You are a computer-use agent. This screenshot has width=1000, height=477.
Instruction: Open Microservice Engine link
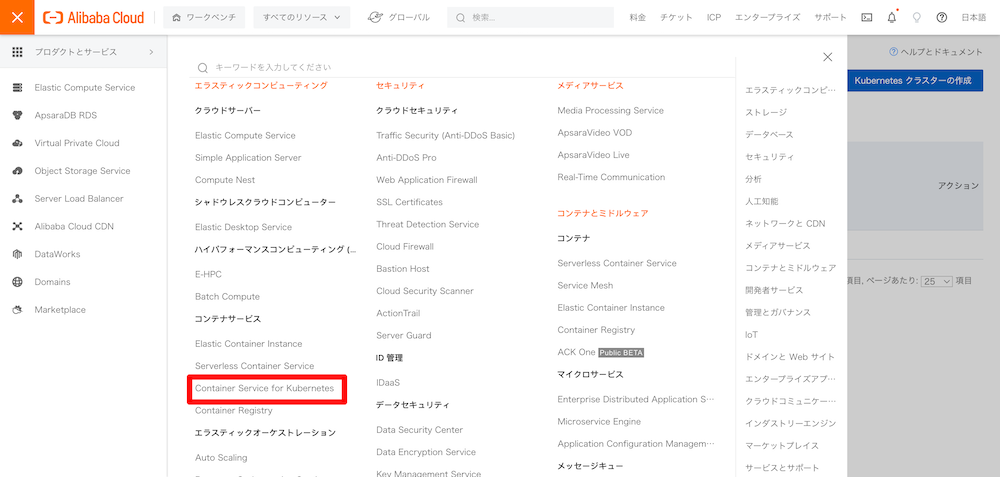coord(599,422)
